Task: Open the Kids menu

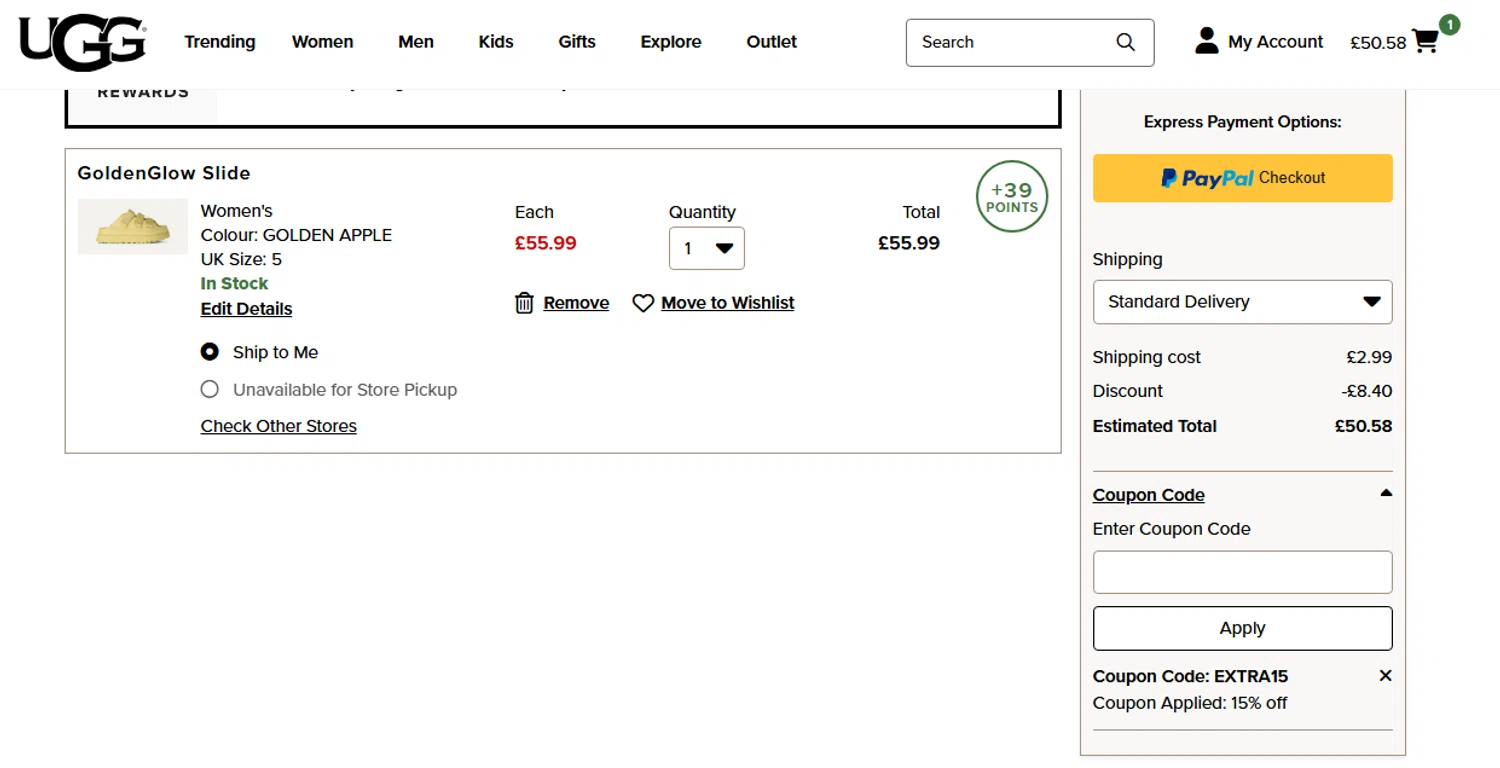Action: pos(496,42)
